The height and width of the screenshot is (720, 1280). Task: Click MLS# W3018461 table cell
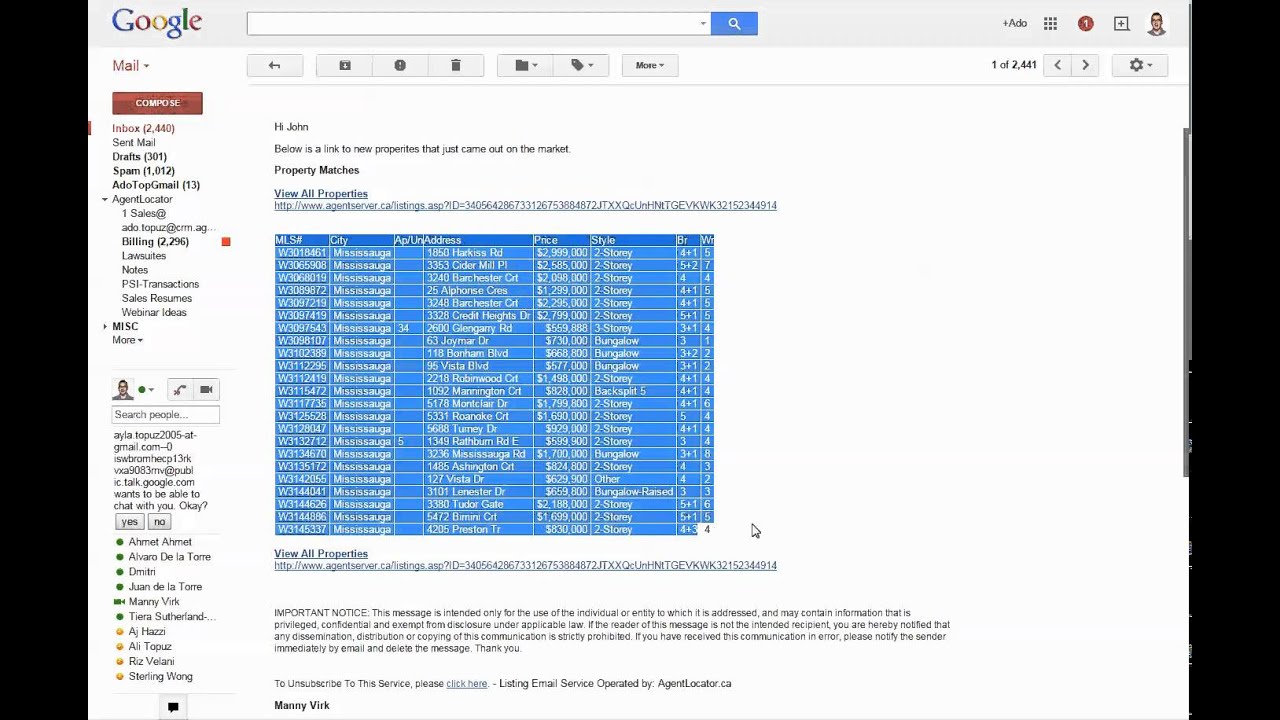tap(301, 253)
